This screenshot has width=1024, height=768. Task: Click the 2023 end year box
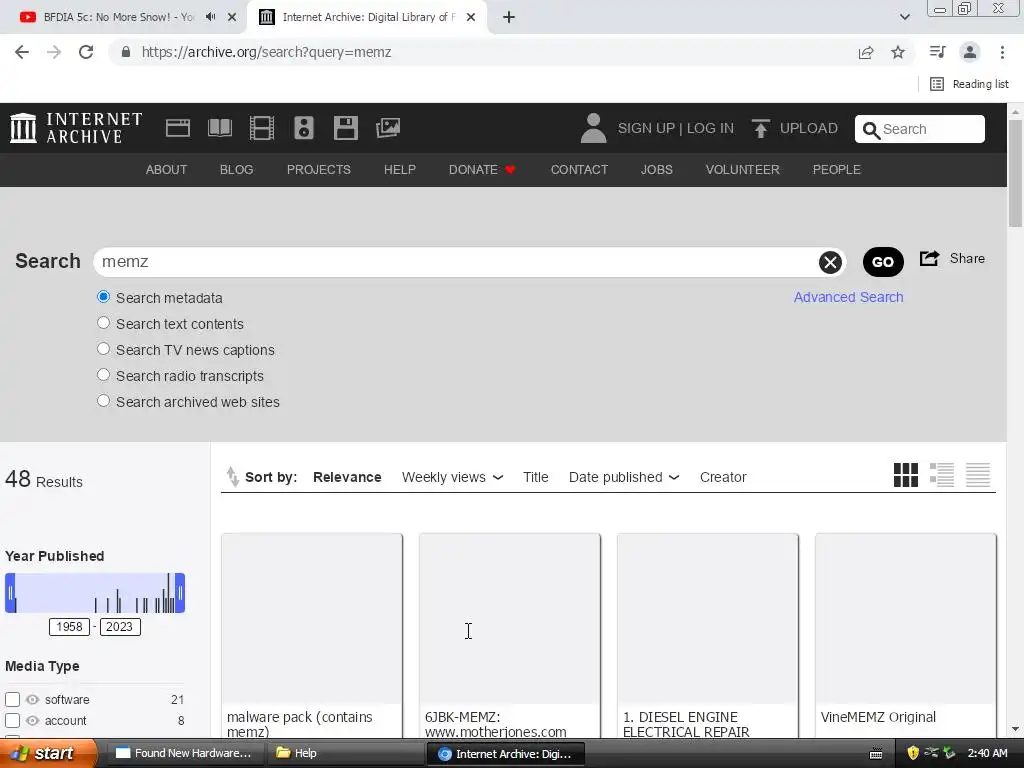(120, 627)
